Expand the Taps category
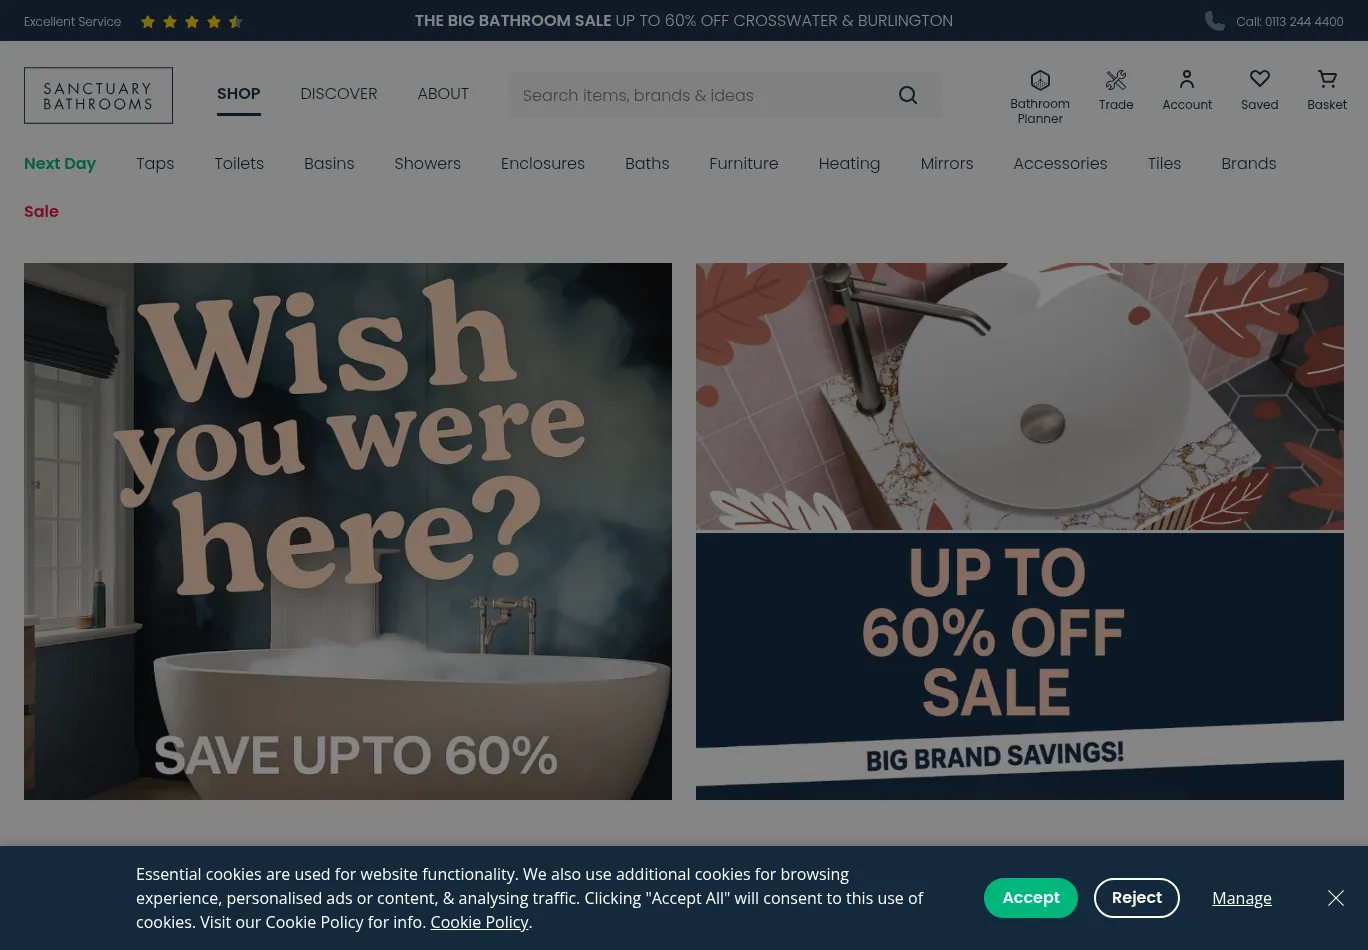Screen dimensions: 1368x950 155,164
